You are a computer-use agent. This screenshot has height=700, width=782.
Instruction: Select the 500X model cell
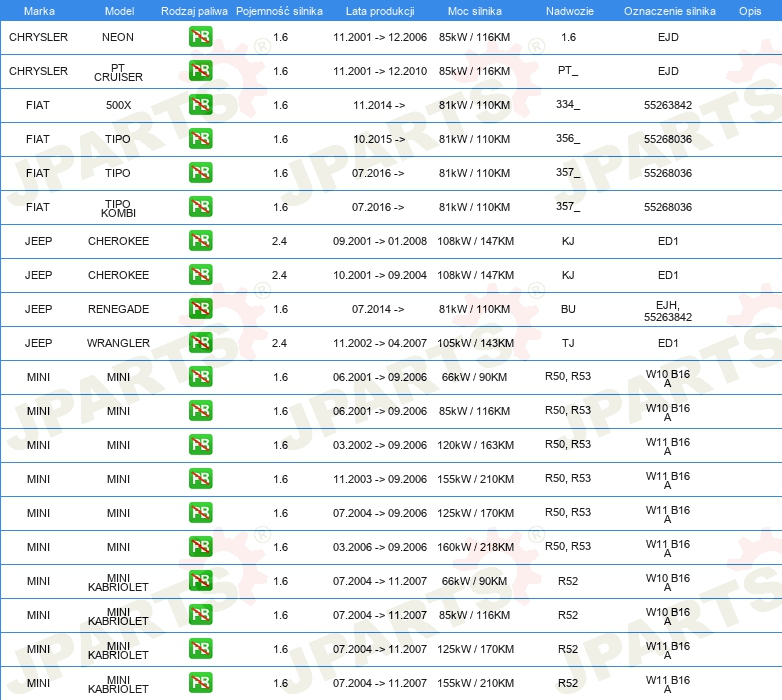click(x=118, y=105)
